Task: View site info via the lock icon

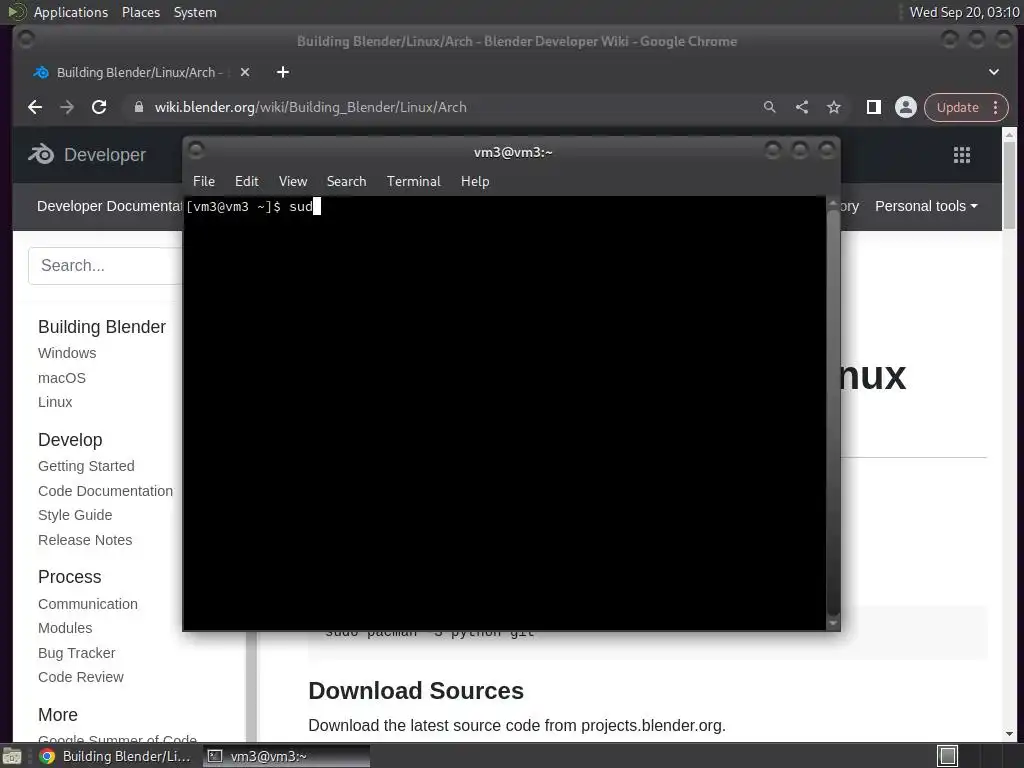Action: pyautogui.click(x=138, y=107)
